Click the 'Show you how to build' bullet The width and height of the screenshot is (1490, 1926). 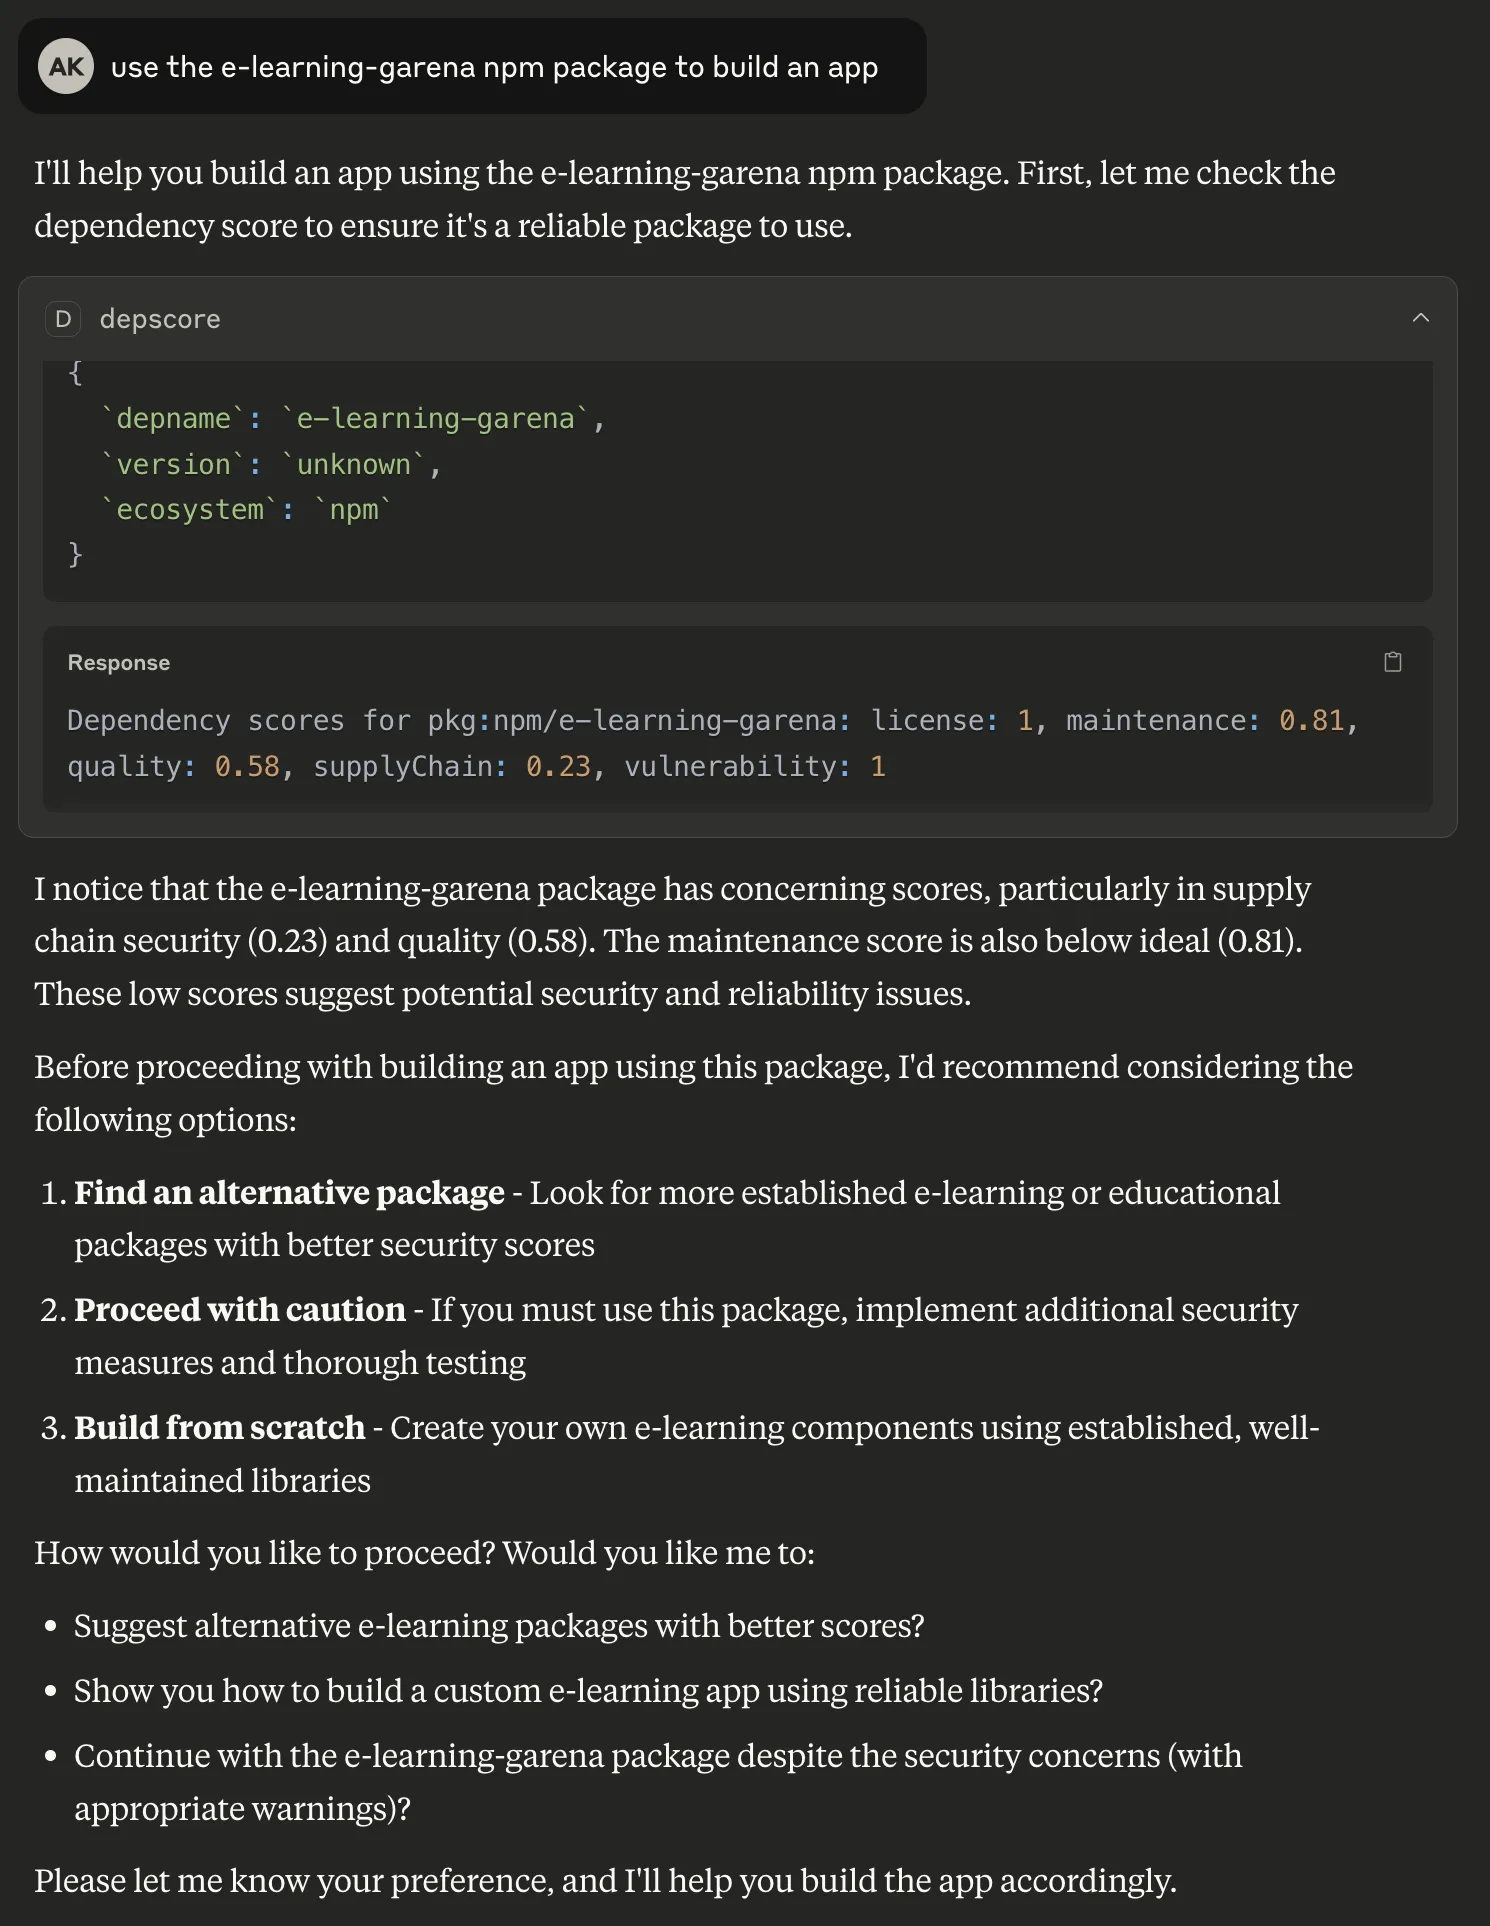coord(588,1690)
